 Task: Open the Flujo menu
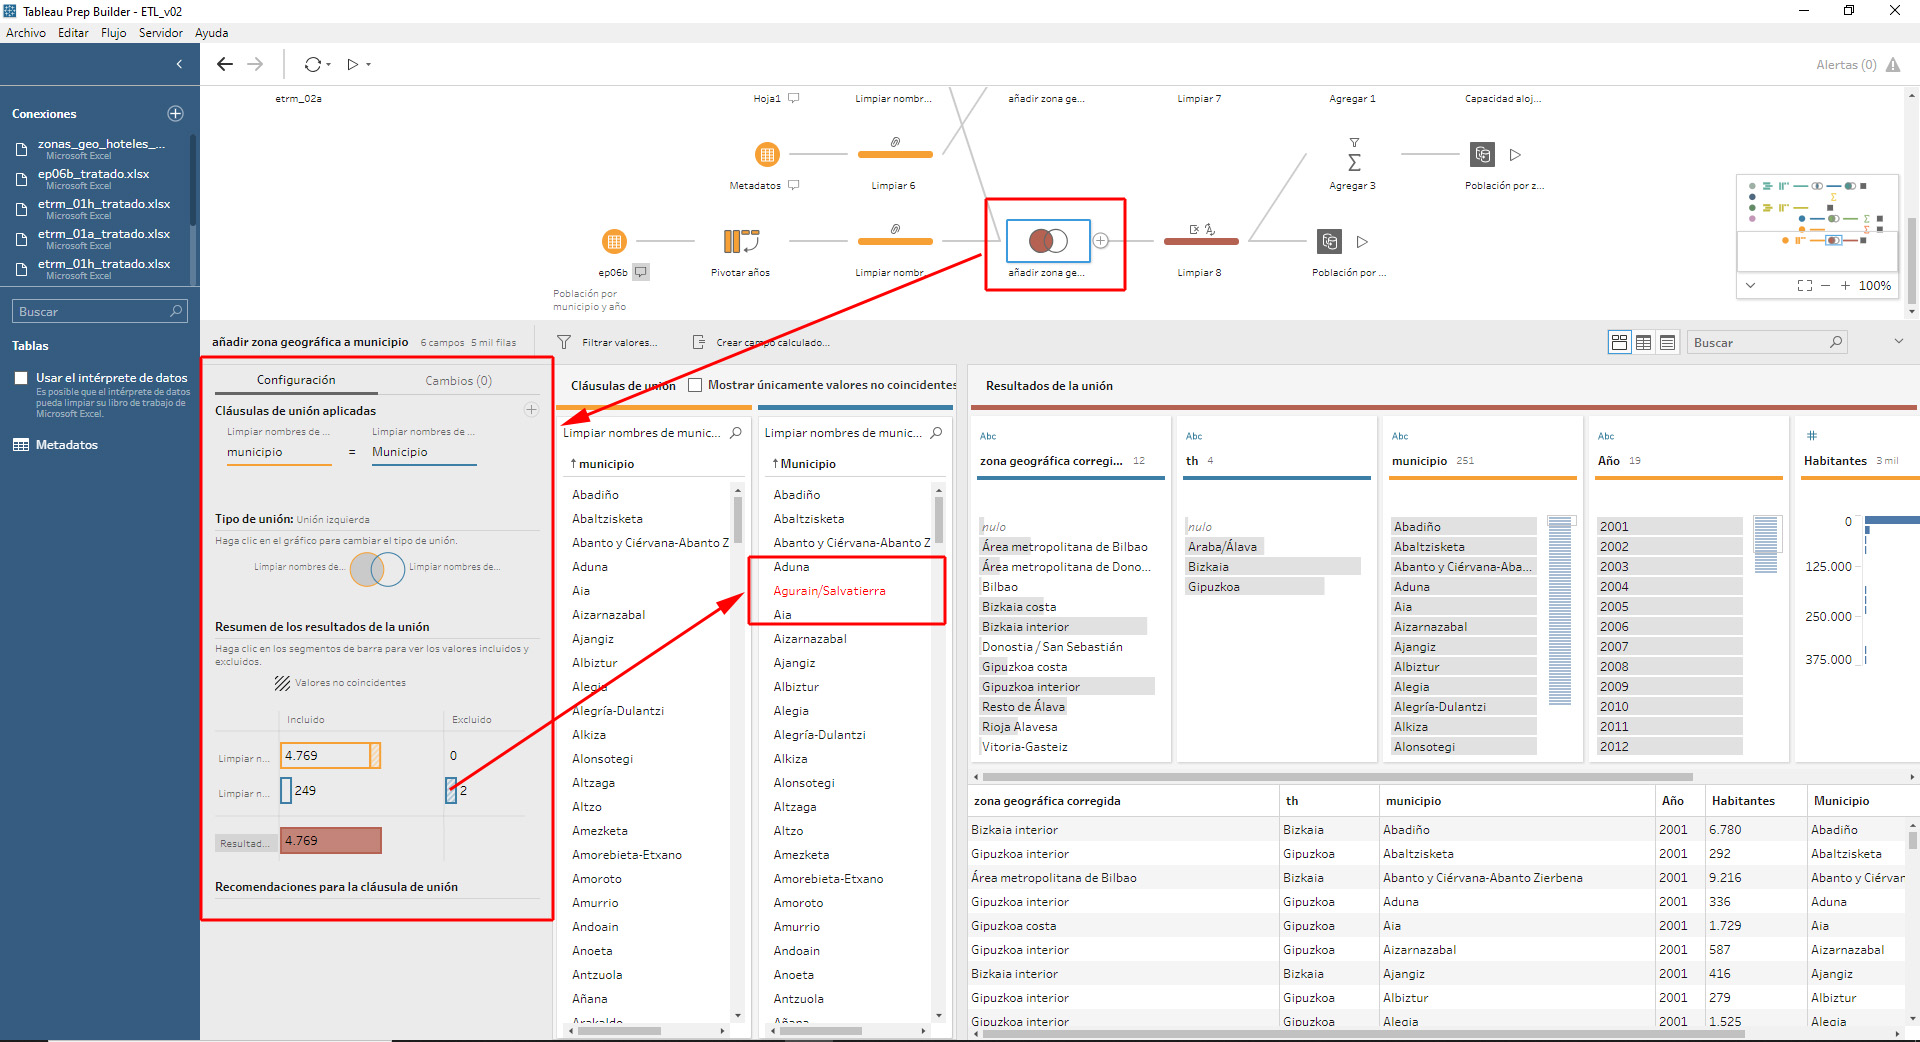tap(113, 33)
